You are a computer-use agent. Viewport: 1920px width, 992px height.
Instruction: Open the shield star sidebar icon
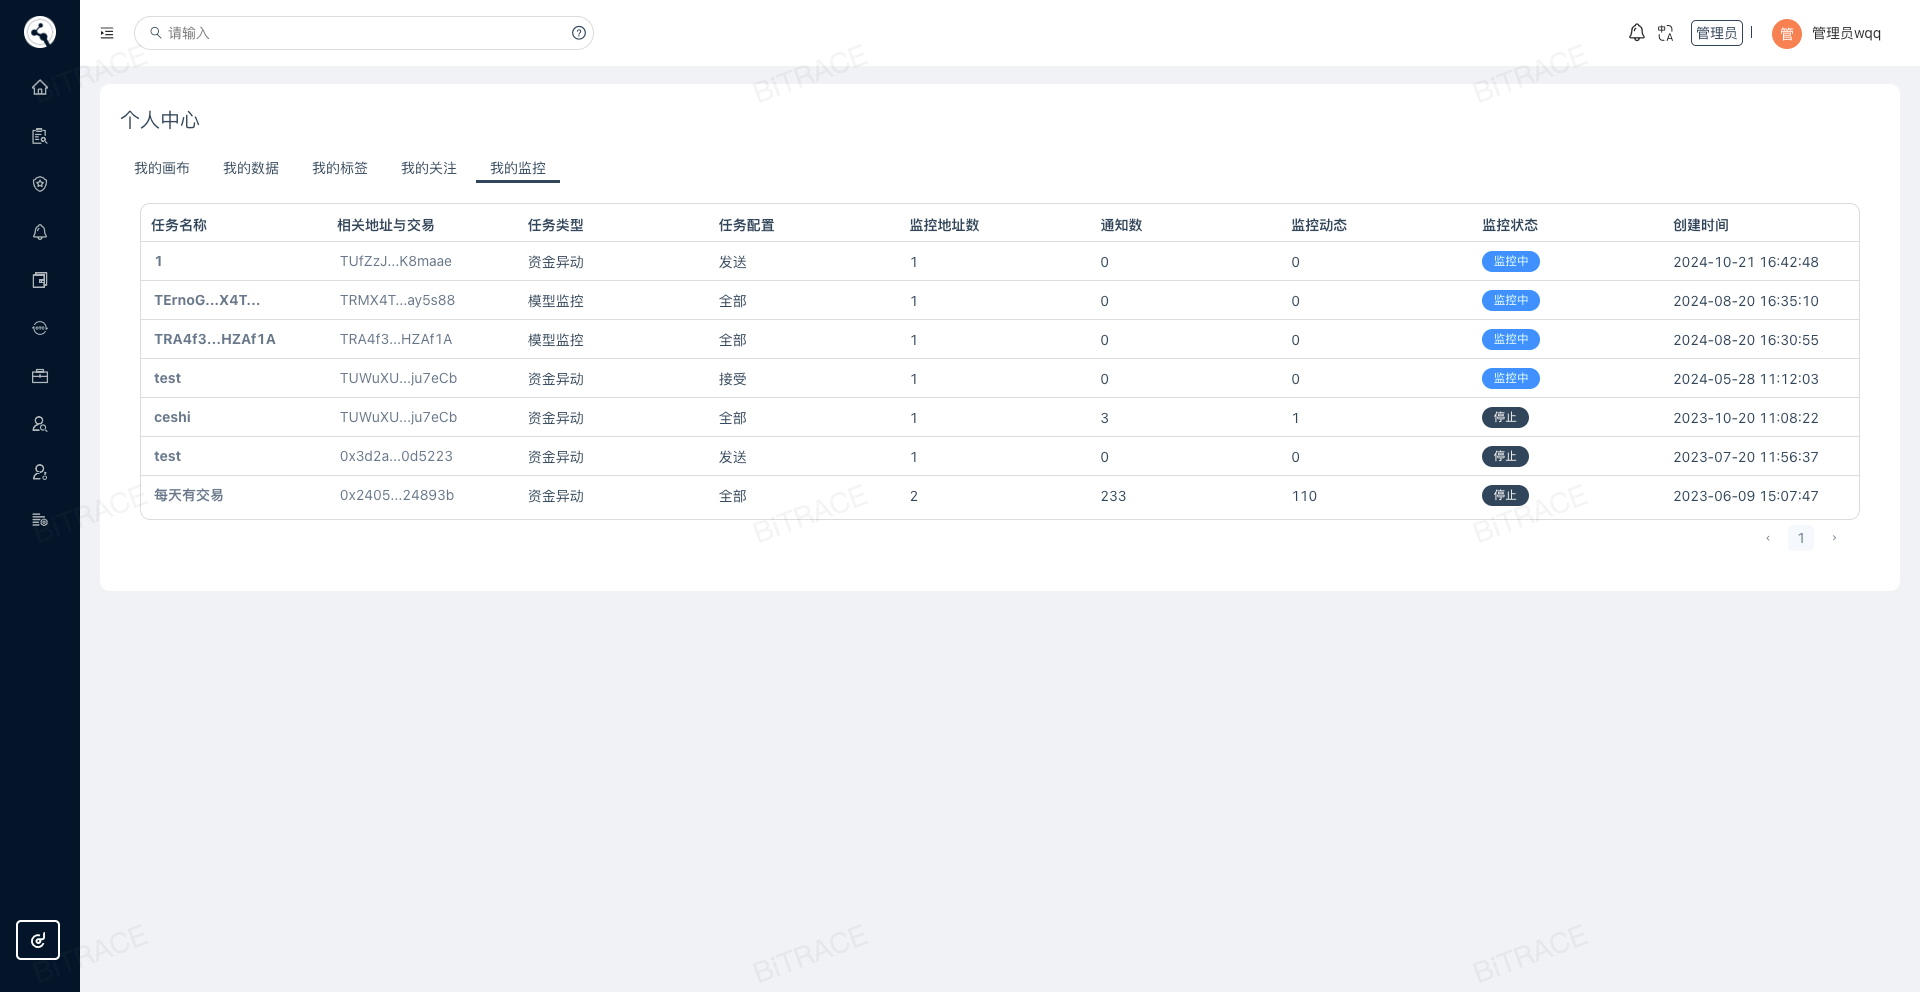(x=40, y=184)
